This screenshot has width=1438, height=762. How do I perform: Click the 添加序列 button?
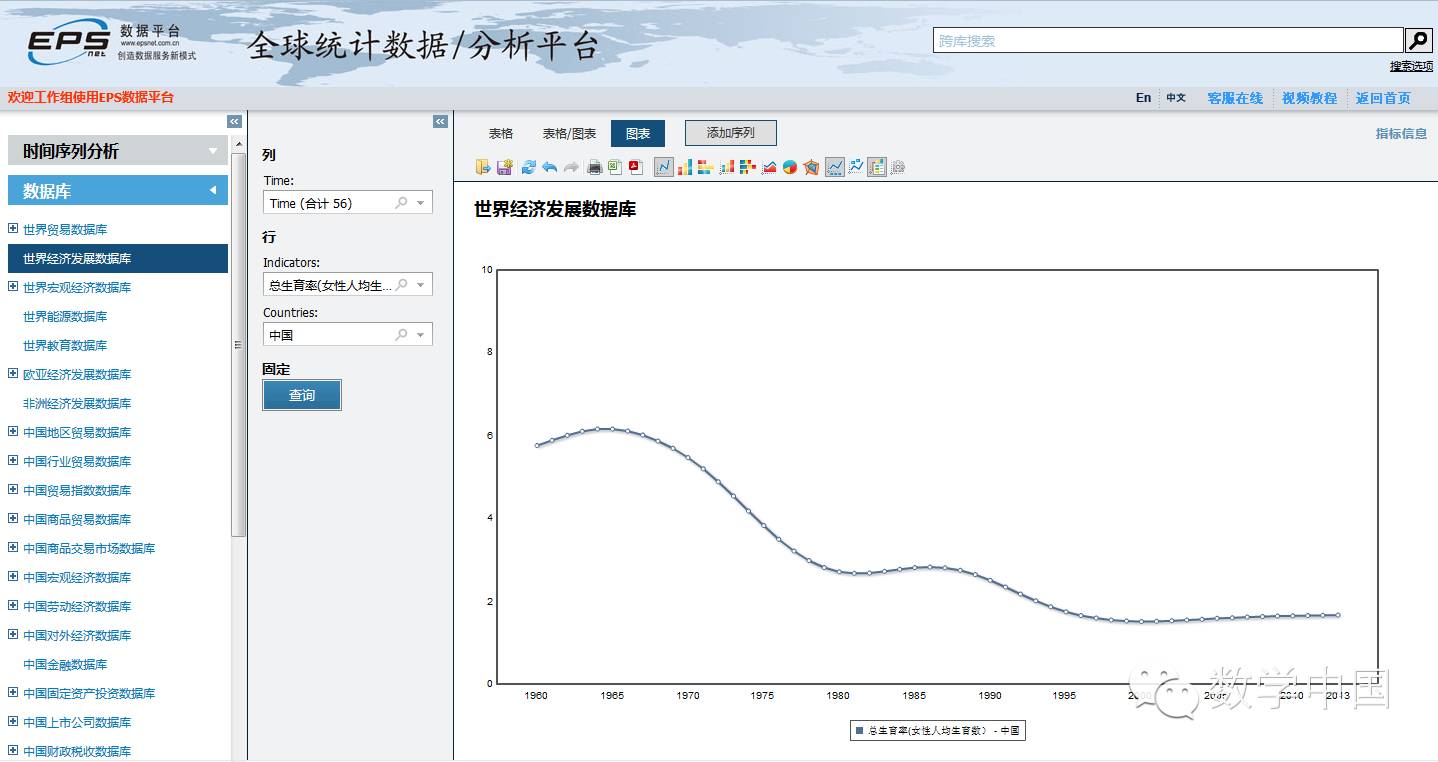(730, 133)
